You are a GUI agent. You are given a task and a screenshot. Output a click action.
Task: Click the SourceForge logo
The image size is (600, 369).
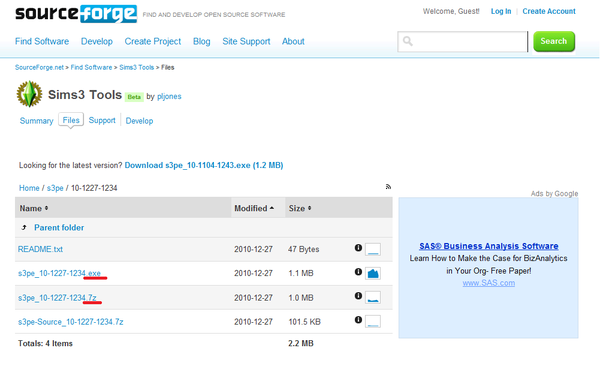tap(76, 14)
